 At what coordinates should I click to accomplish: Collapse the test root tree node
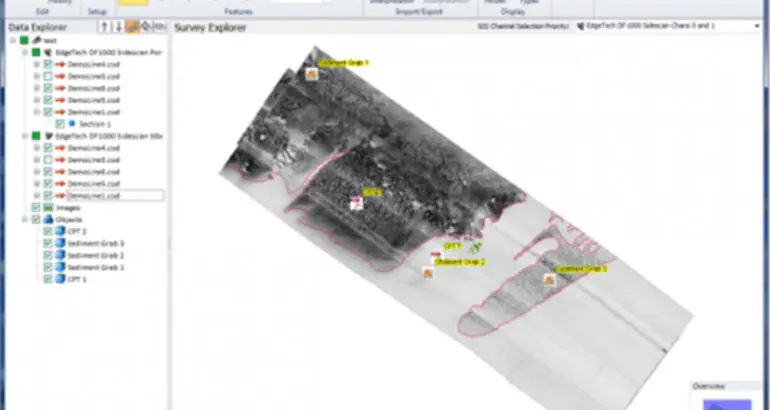click(12, 40)
